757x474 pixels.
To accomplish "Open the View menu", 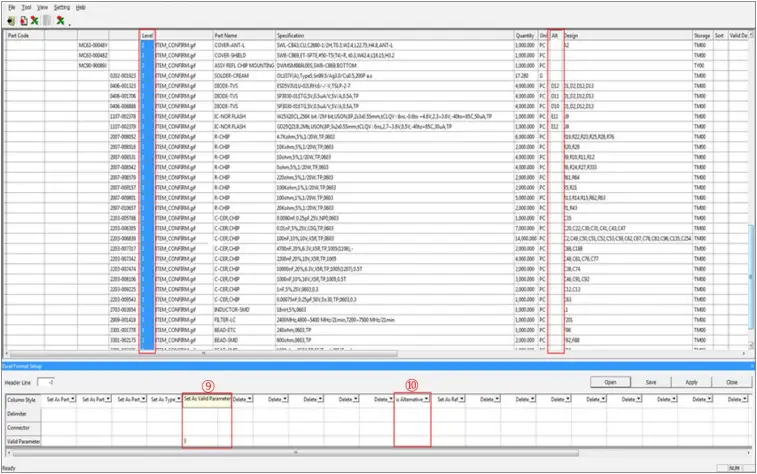I will 42,7.
